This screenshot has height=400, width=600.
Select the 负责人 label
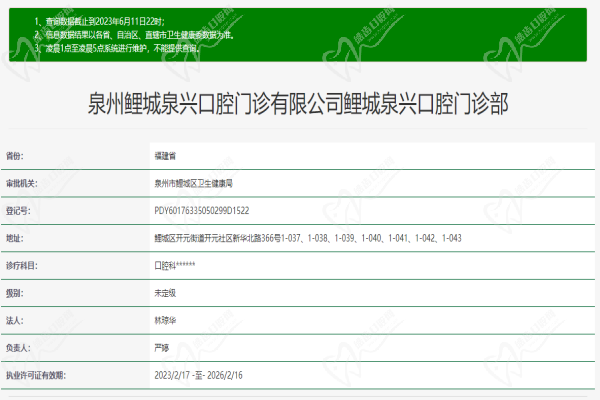click(x=18, y=348)
